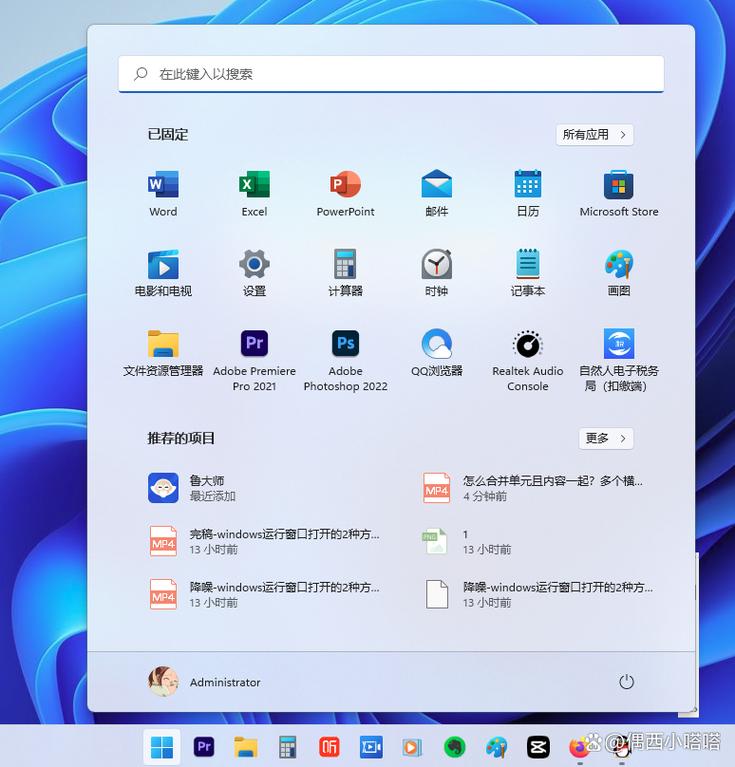
Task: Click the Administrator user avatar
Action: point(163,681)
